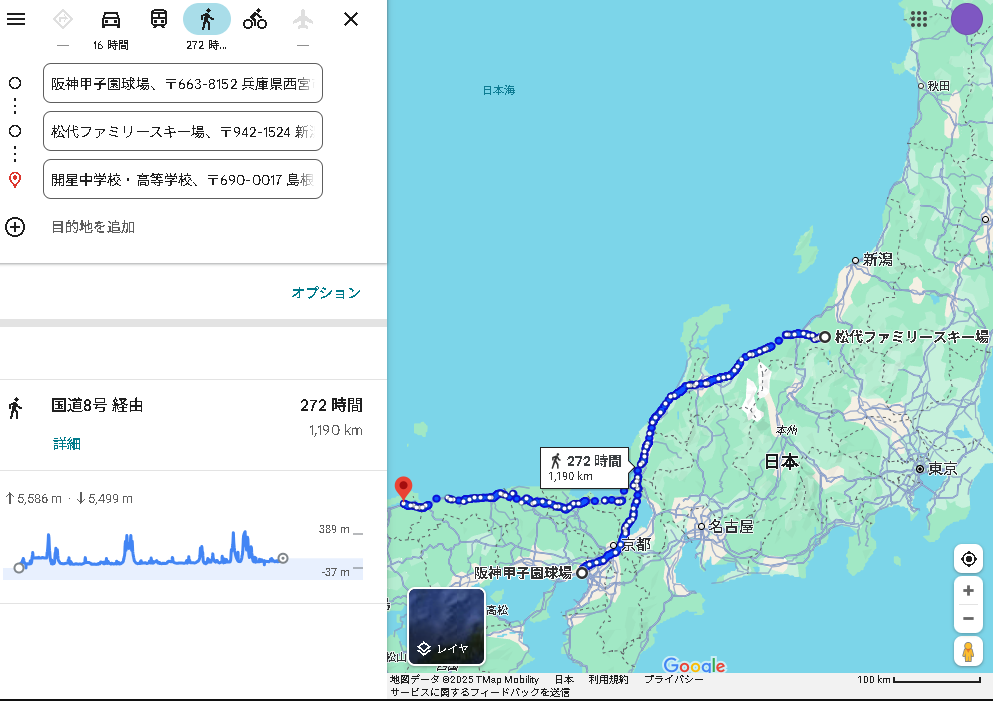The image size is (993, 701).
Task: Click the starting point circle icon
Action: [15, 83]
